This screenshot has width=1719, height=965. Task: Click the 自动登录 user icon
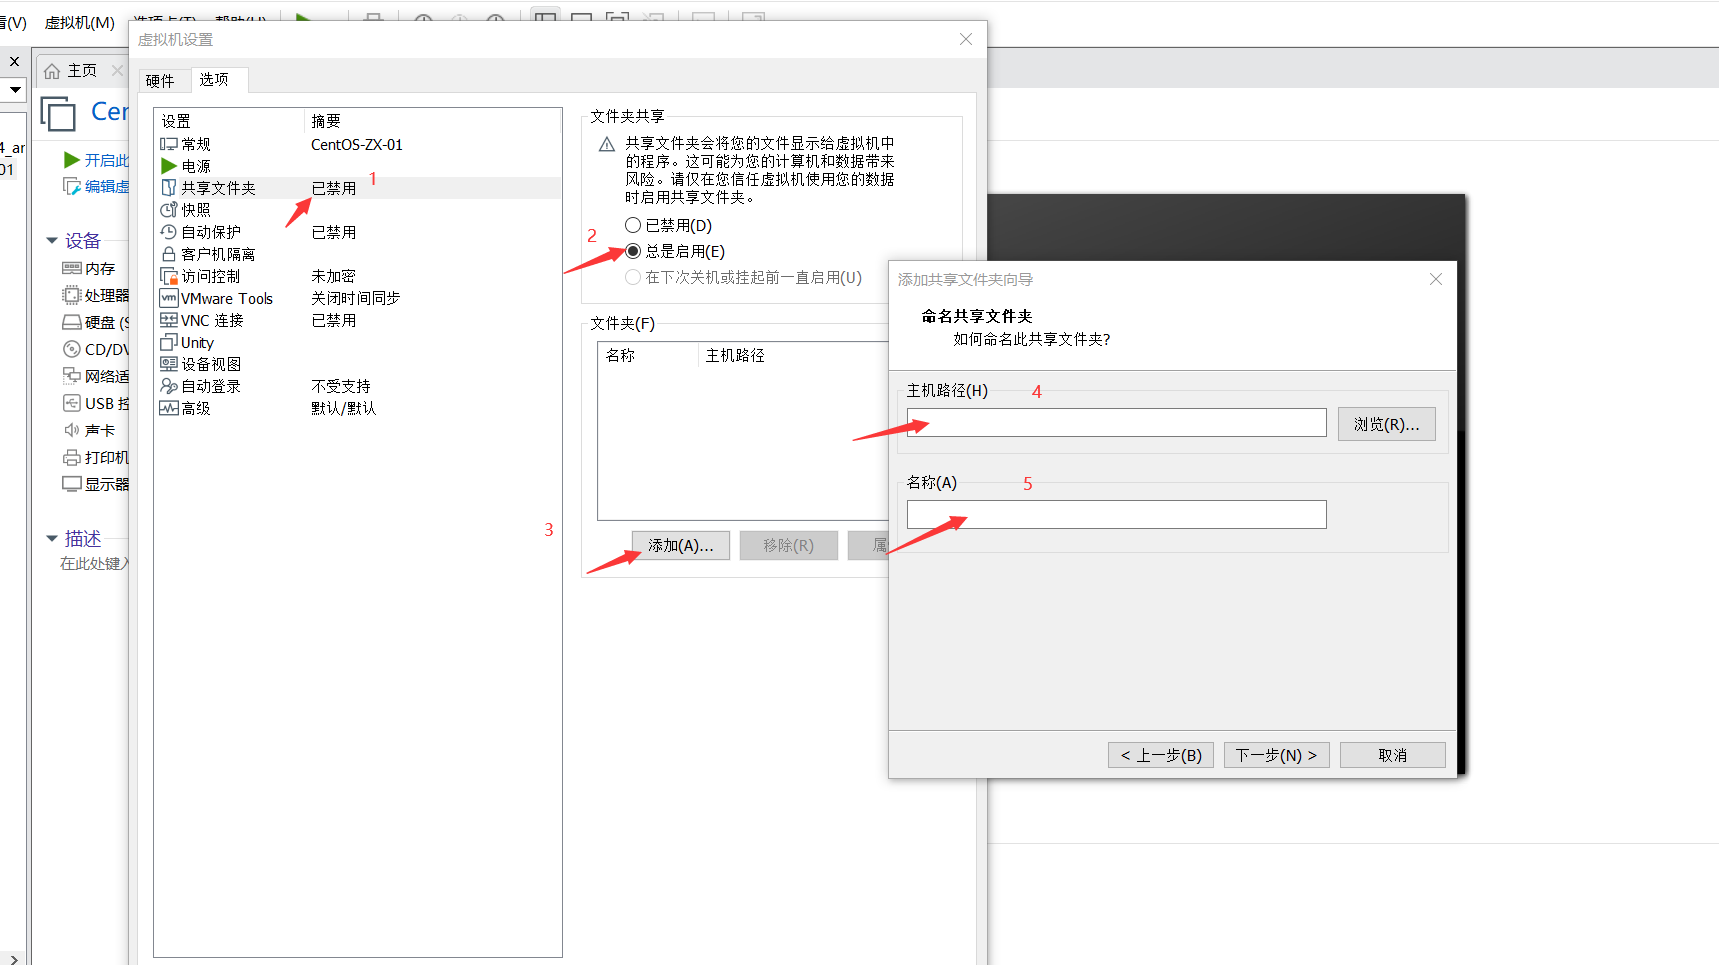tap(169, 386)
